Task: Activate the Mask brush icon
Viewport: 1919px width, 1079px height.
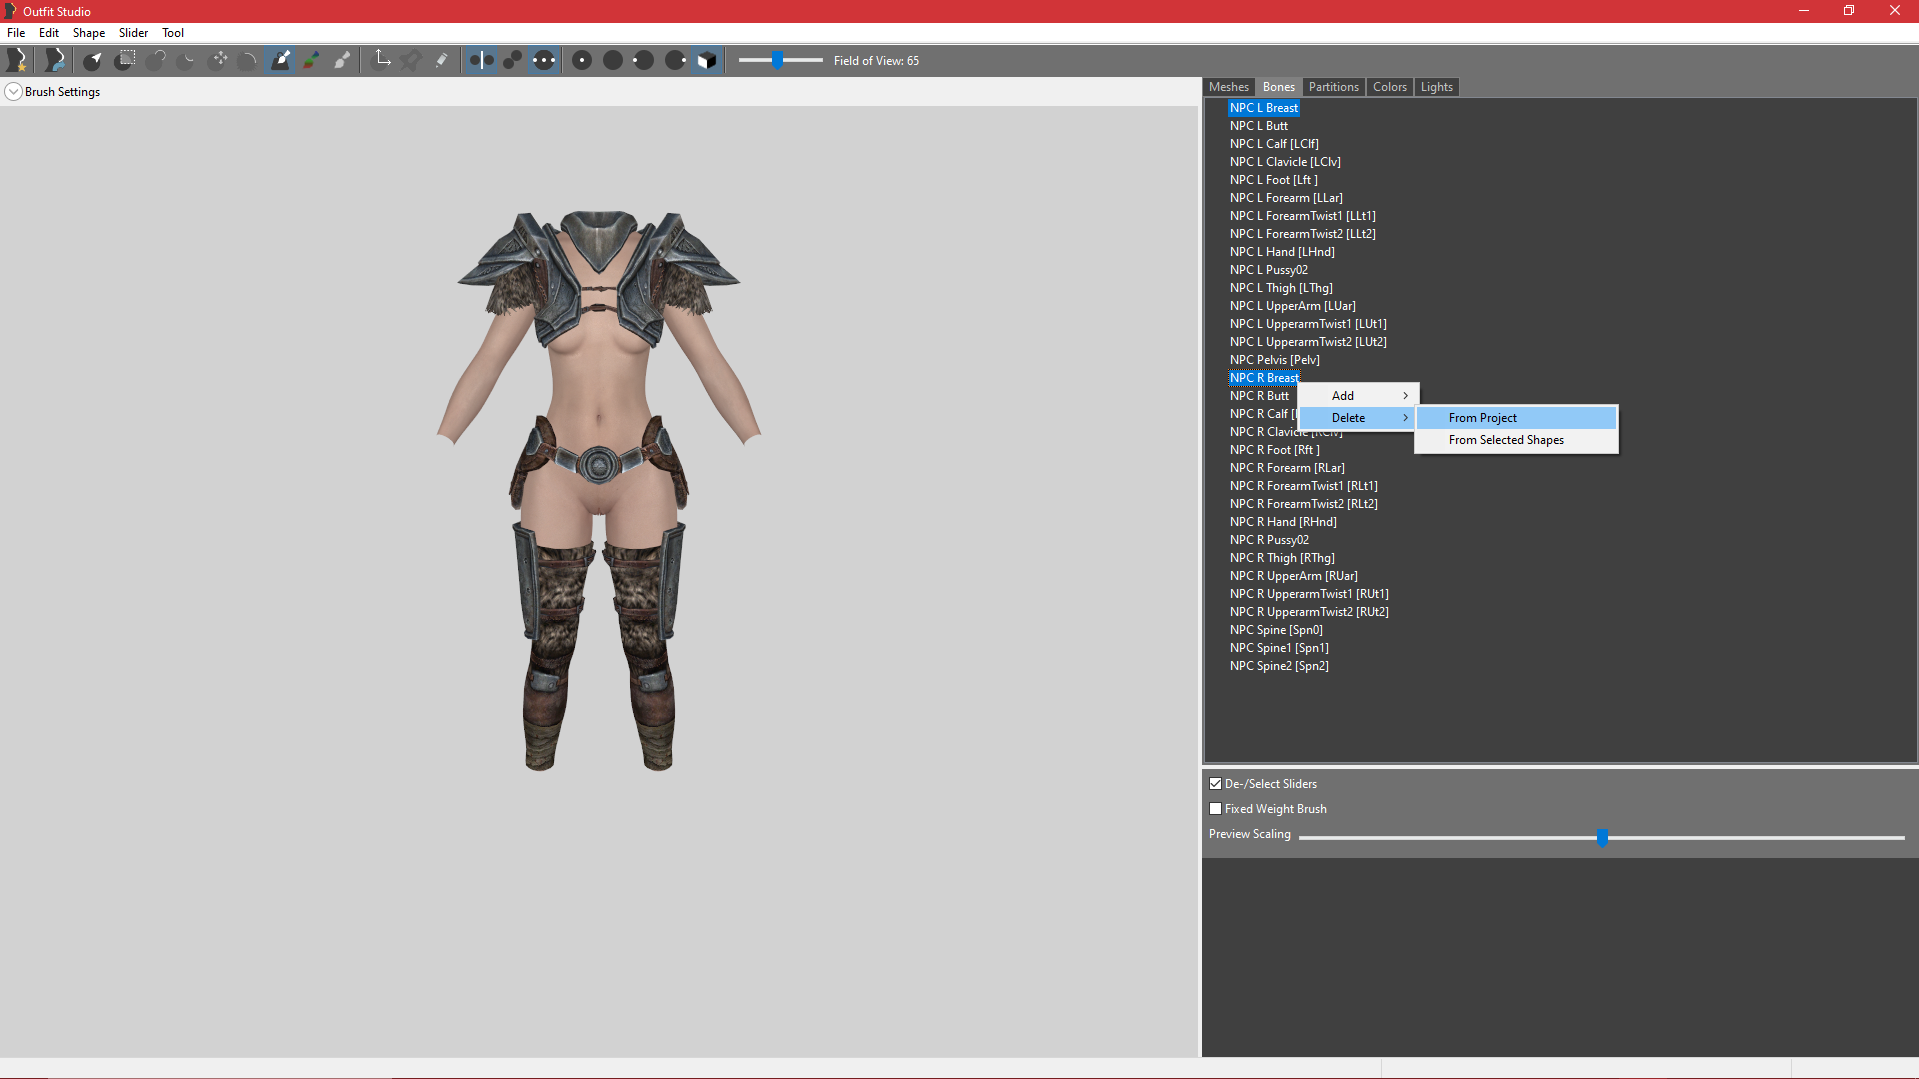Action: click(x=125, y=60)
